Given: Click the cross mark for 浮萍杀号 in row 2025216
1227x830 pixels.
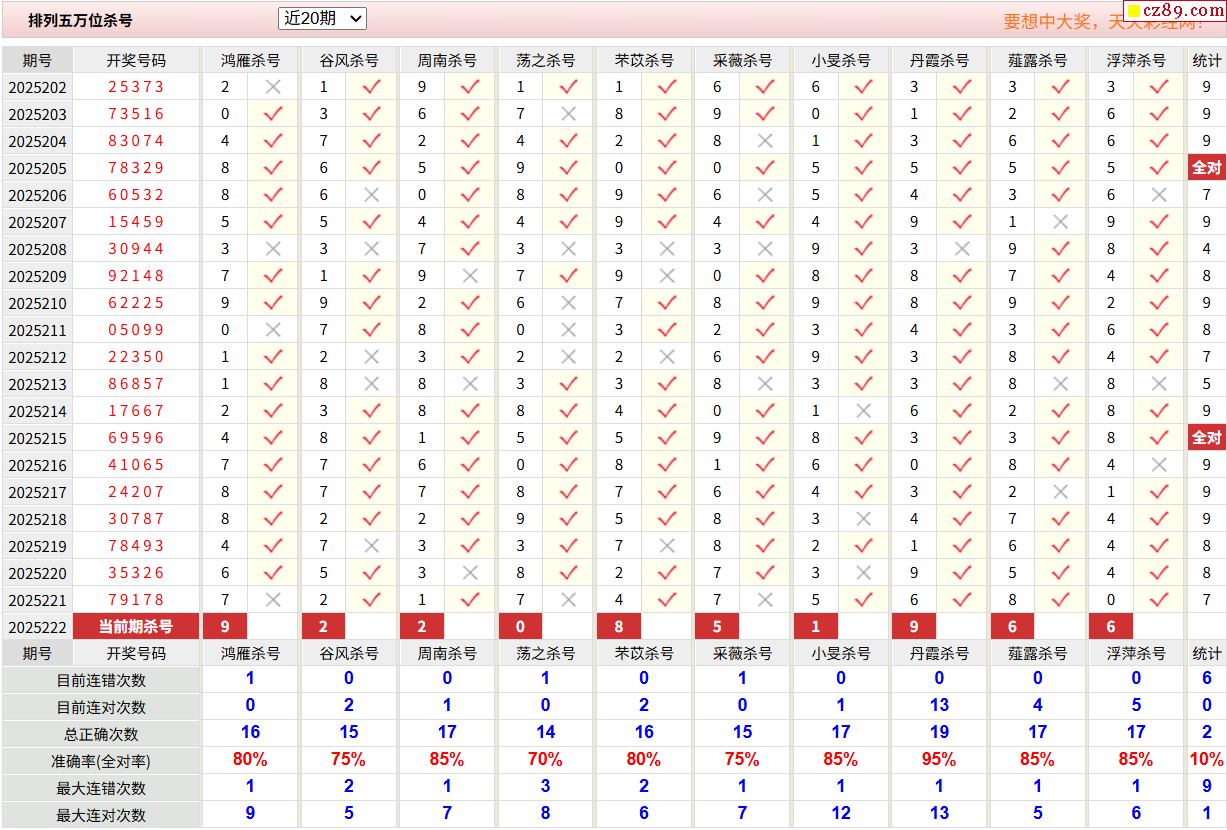Looking at the screenshot, I should 1160,465.
